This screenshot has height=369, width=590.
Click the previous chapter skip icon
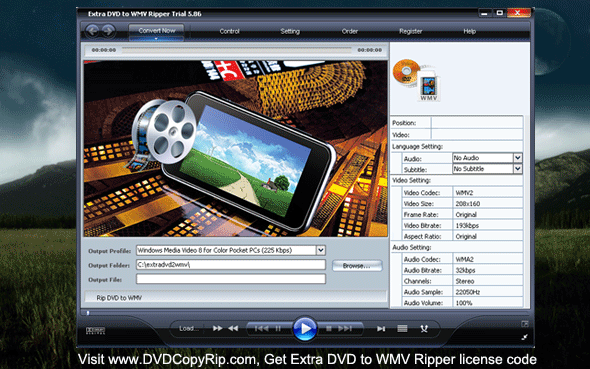pos(262,328)
